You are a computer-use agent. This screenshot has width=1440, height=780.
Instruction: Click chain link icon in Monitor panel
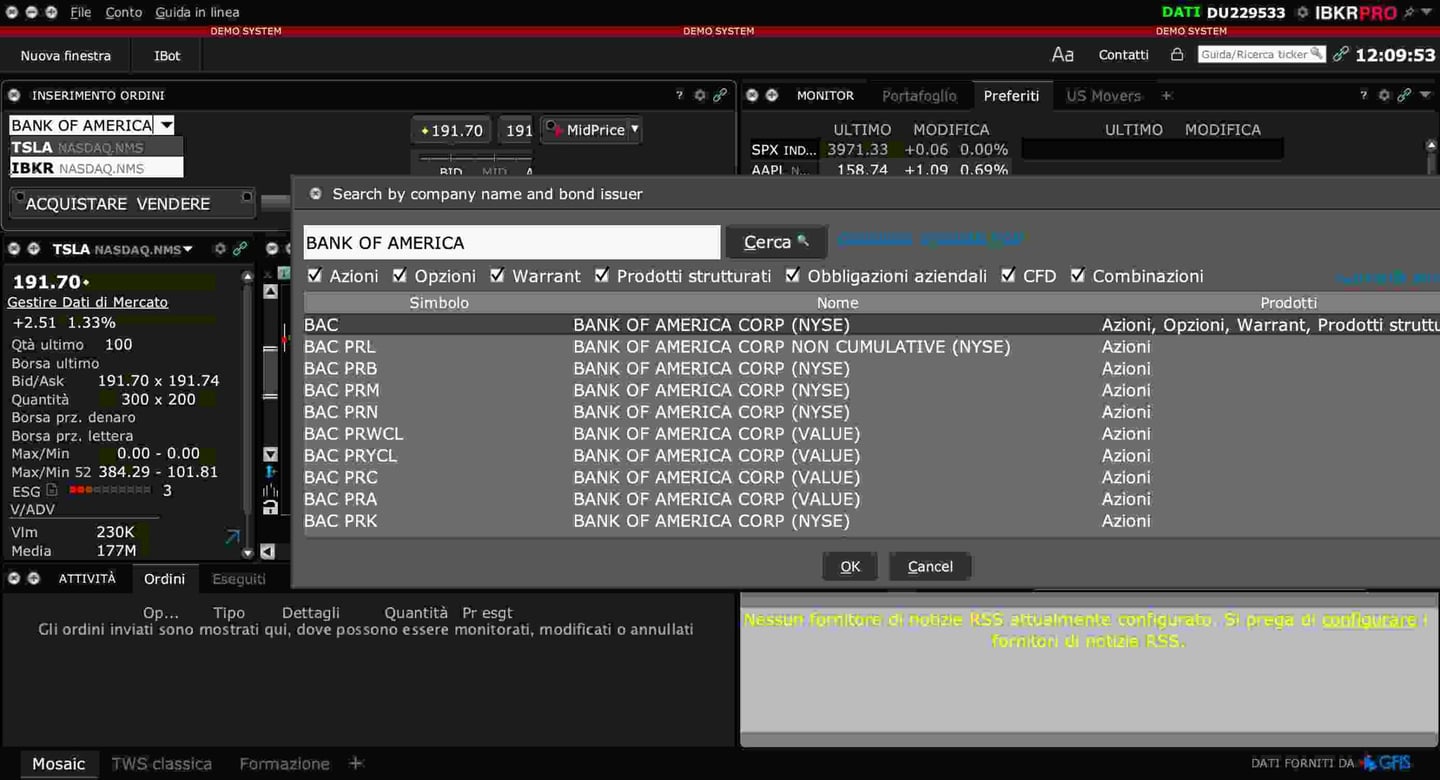point(1404,95)
